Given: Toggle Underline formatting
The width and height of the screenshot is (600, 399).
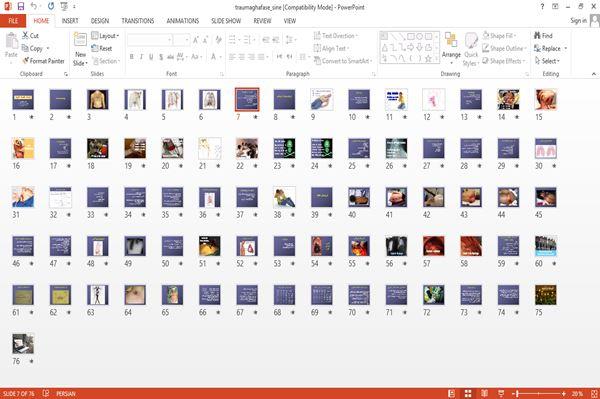Looking at the screenshot, I should pos(151,57).
